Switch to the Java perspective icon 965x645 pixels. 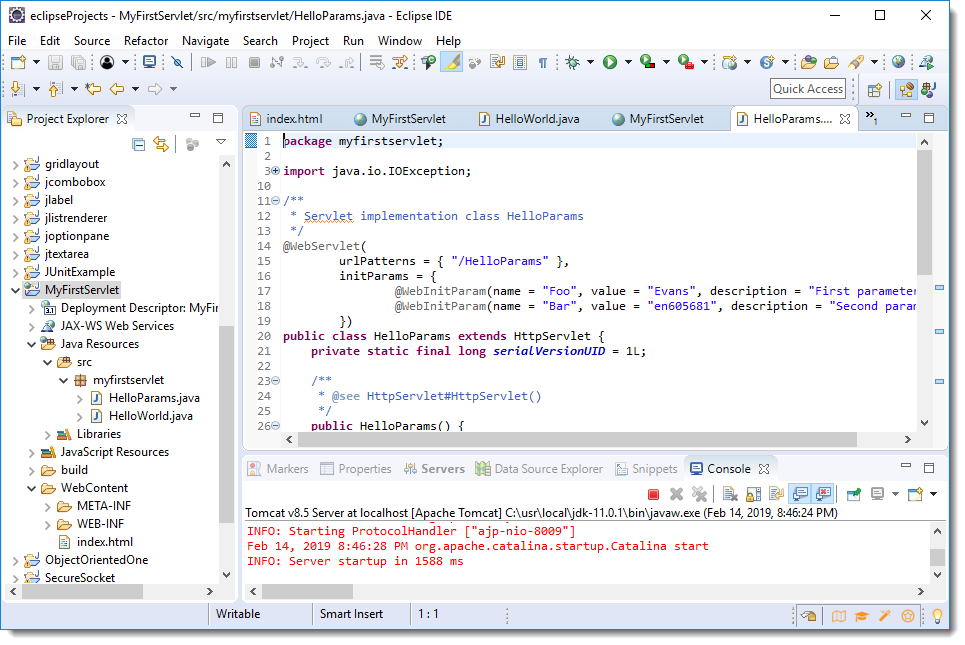[929, 89]
